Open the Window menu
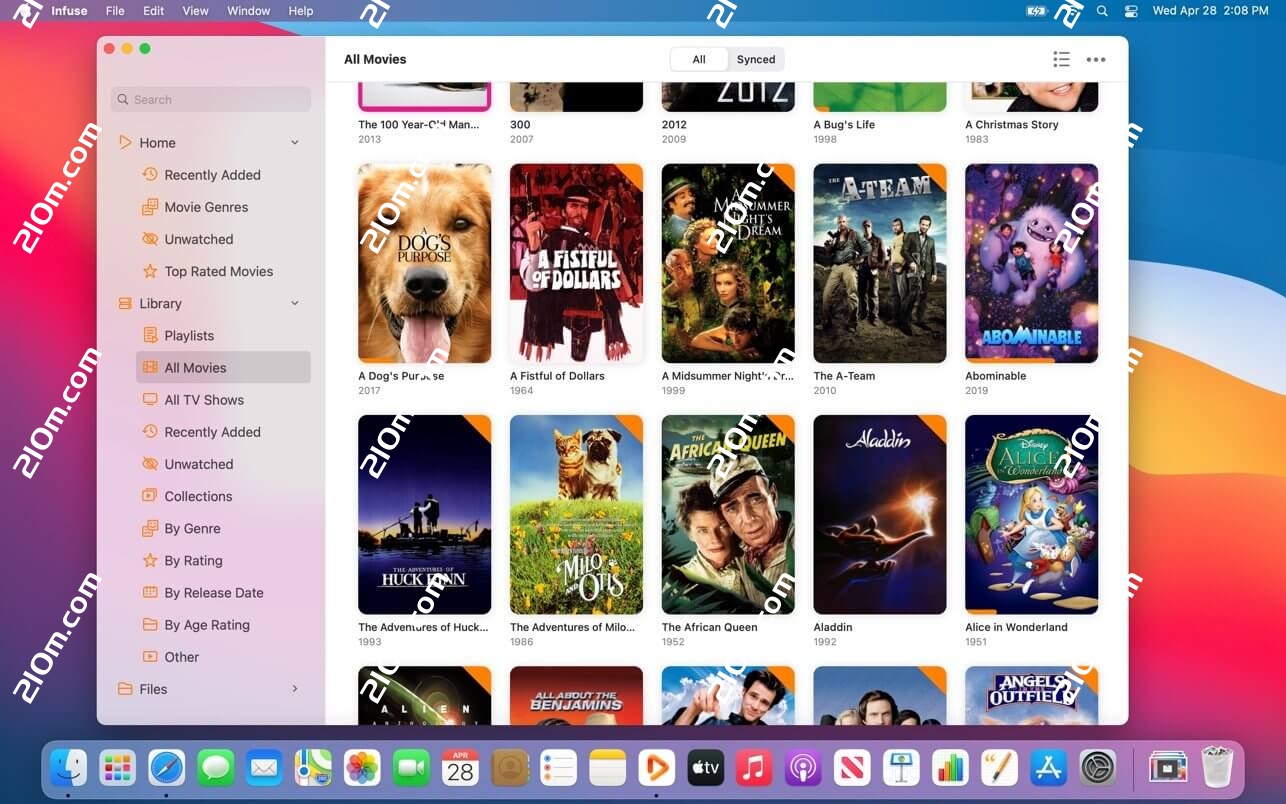The height and width of the screenshot is (804, 1286). pos(248,11)
